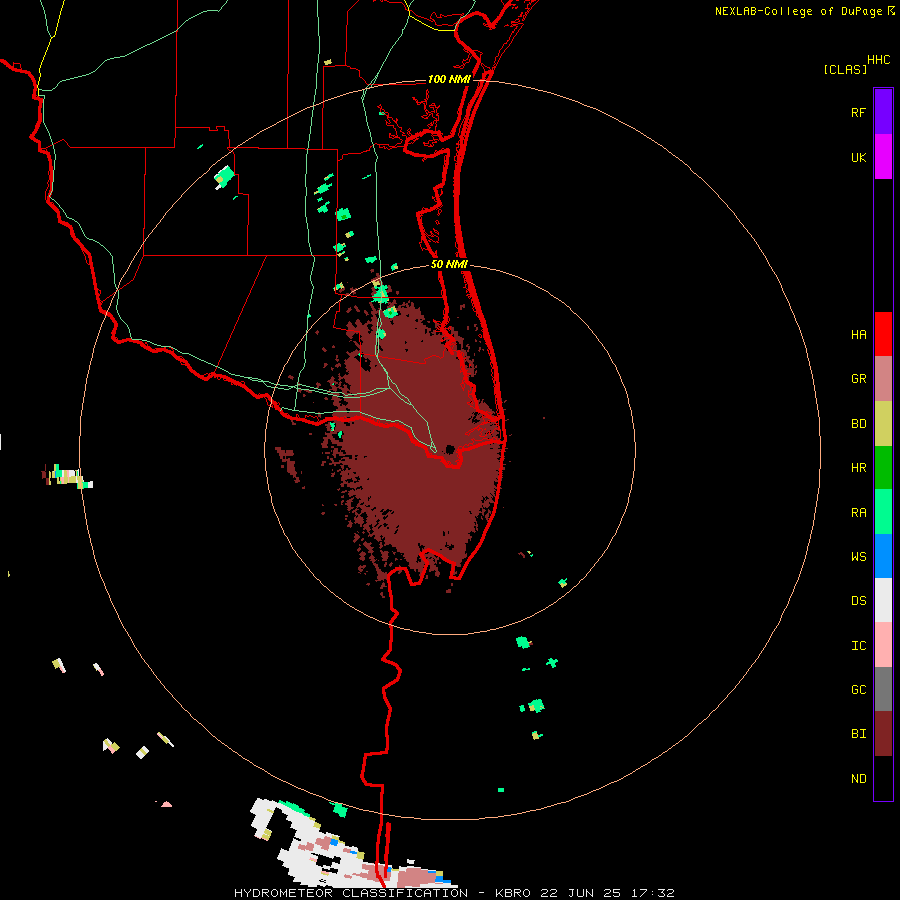Viewport: 900px width, 900px height.
Task: Click the BD yellow legend swatch
Action: tap(883, 424)
